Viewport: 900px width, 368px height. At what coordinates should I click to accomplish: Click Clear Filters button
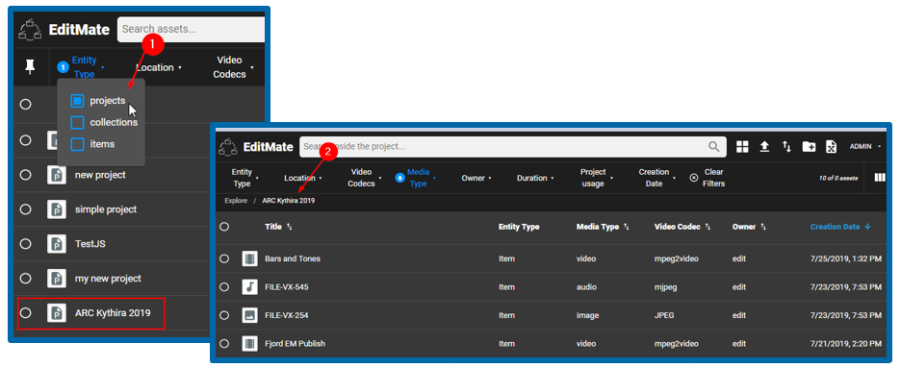click(x=707, y=178)
